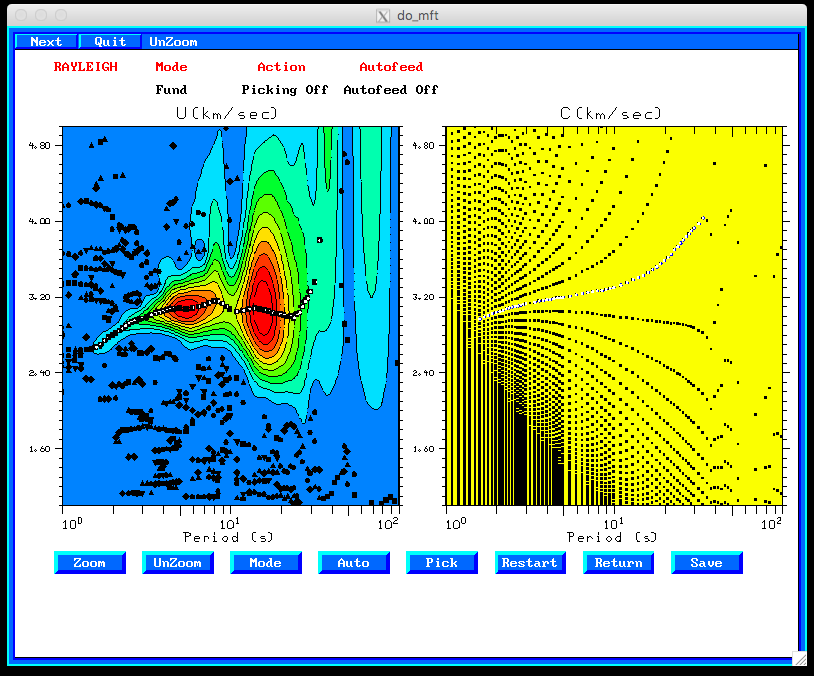Click the Period (s) label under right plot
814x676 pixels.
pyautogui.click(x=612, y=537)
